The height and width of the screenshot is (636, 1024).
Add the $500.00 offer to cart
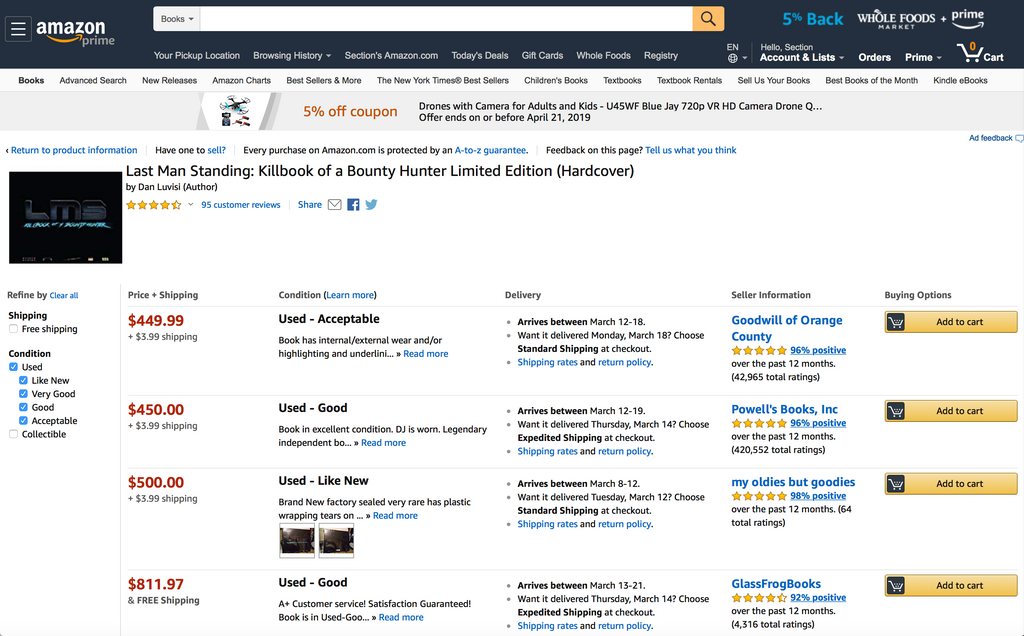pos(951,484)
